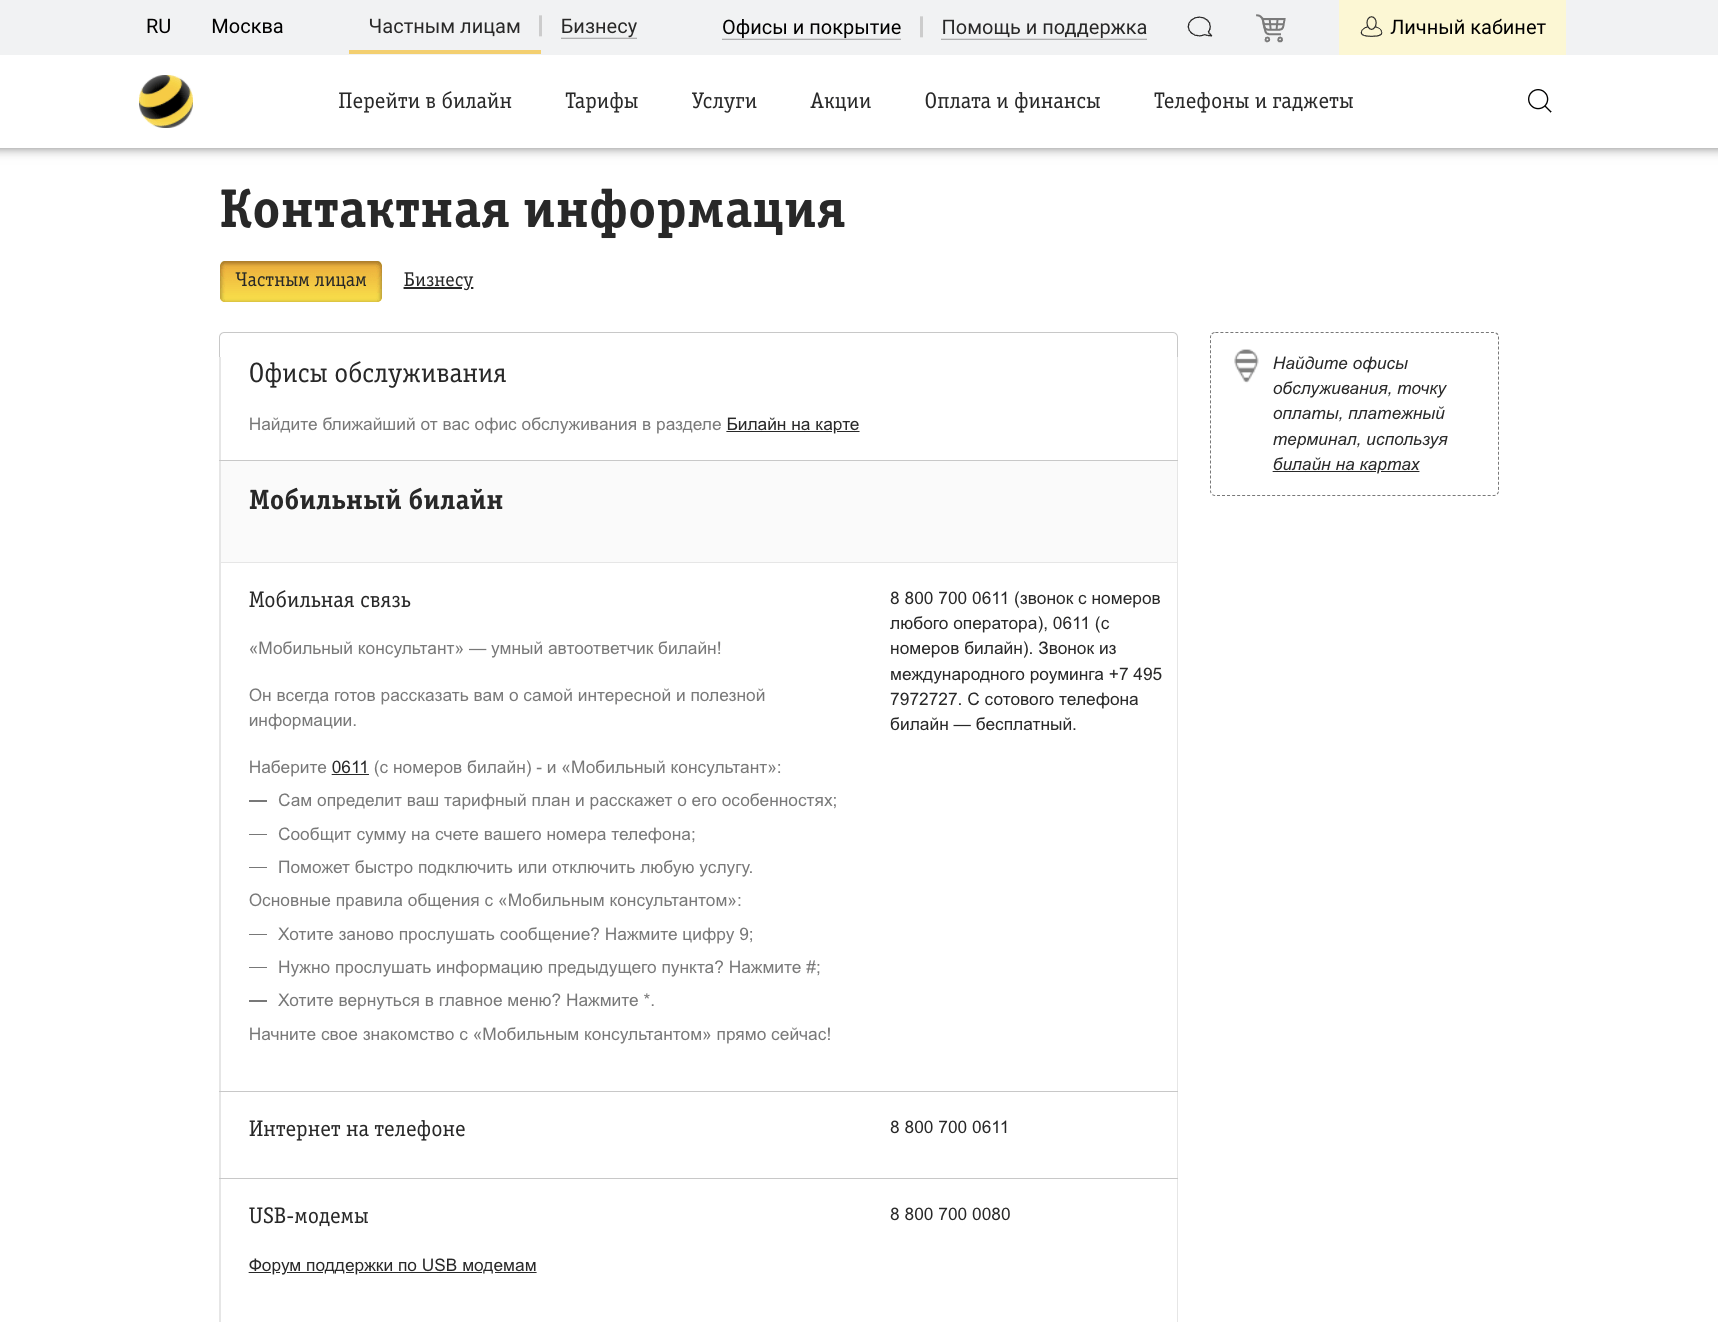This screenshot has width=1718, height=1322.
Task: Switch to the Бизнесу option below the heading
Action: click(438, 280)
